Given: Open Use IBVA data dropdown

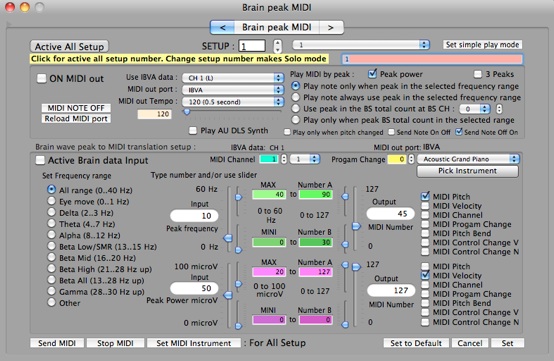Looking at the screenshot, I should [233, 78].
